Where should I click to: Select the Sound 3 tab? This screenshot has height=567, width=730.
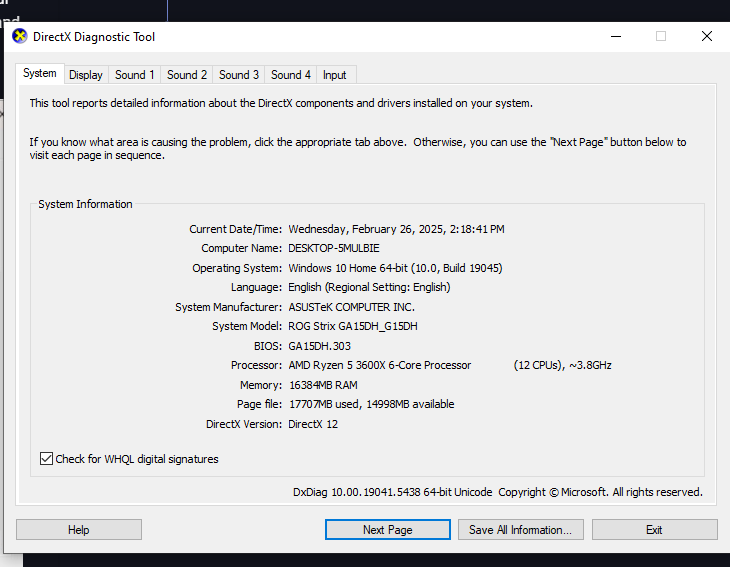(239, 75)
